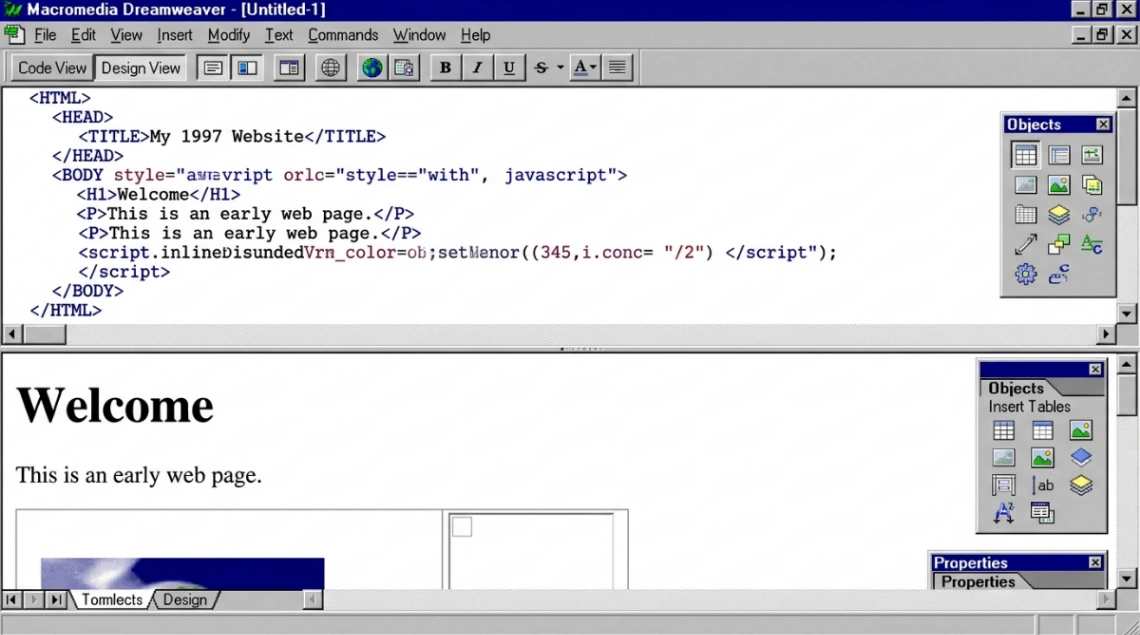Viewport: 1140px width, 635px height.
Task: Choose the split code and design view toolbar icon
Action: point(247,67)
